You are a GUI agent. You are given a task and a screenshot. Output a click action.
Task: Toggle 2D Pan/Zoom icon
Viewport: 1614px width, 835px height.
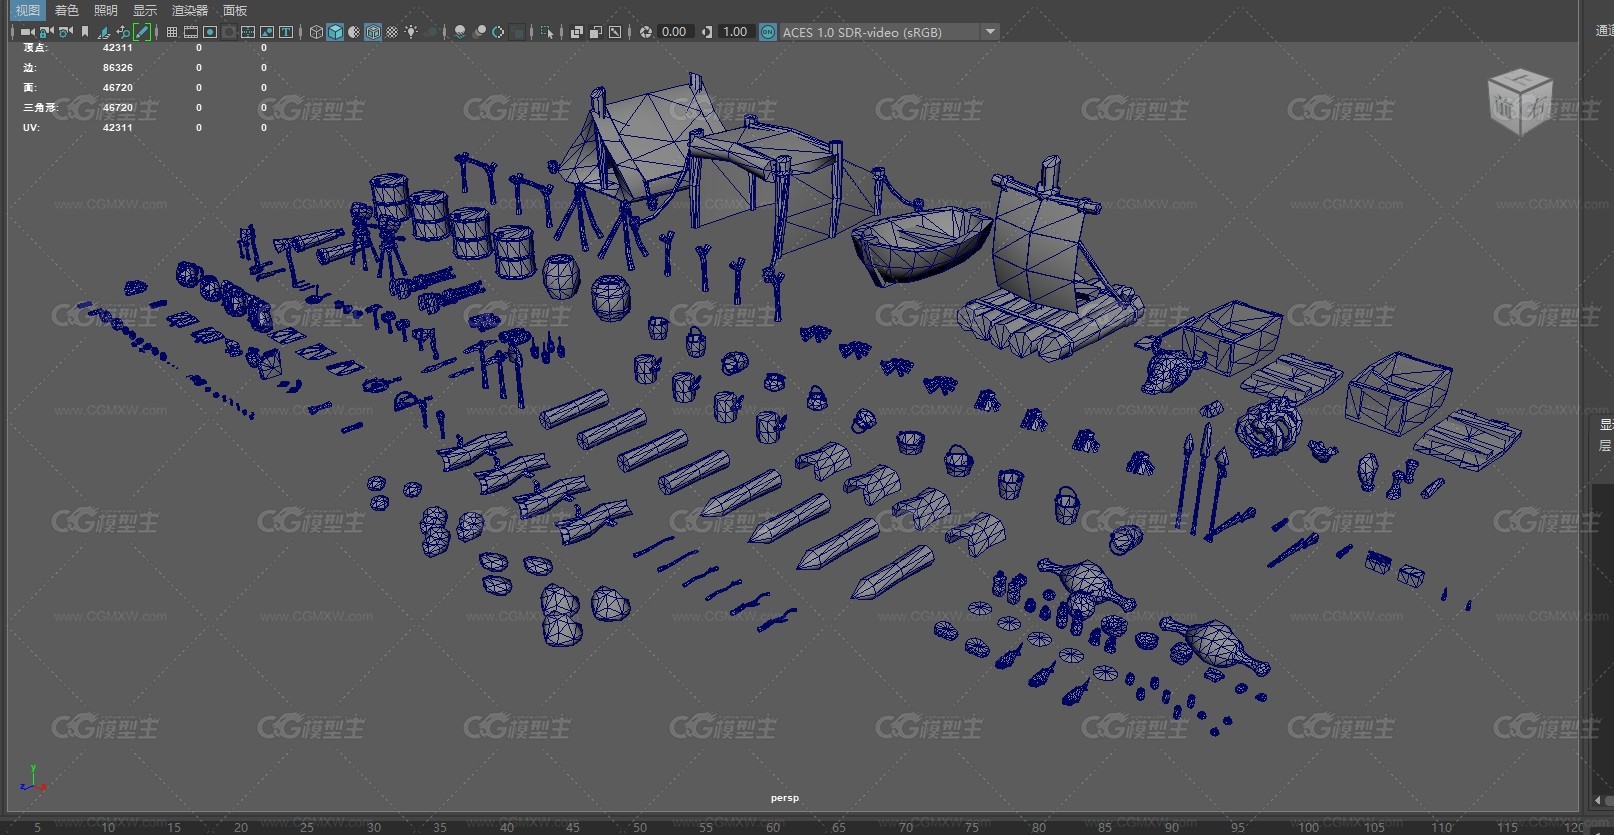coord(123,32)
